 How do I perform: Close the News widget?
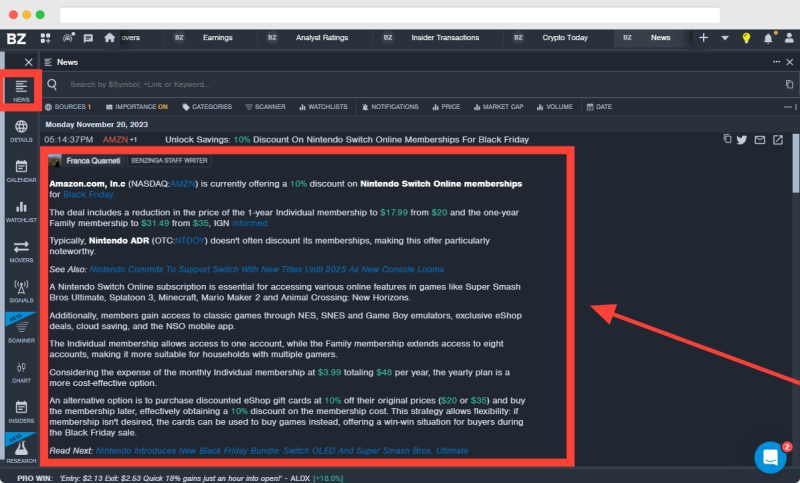click(790, 62)
